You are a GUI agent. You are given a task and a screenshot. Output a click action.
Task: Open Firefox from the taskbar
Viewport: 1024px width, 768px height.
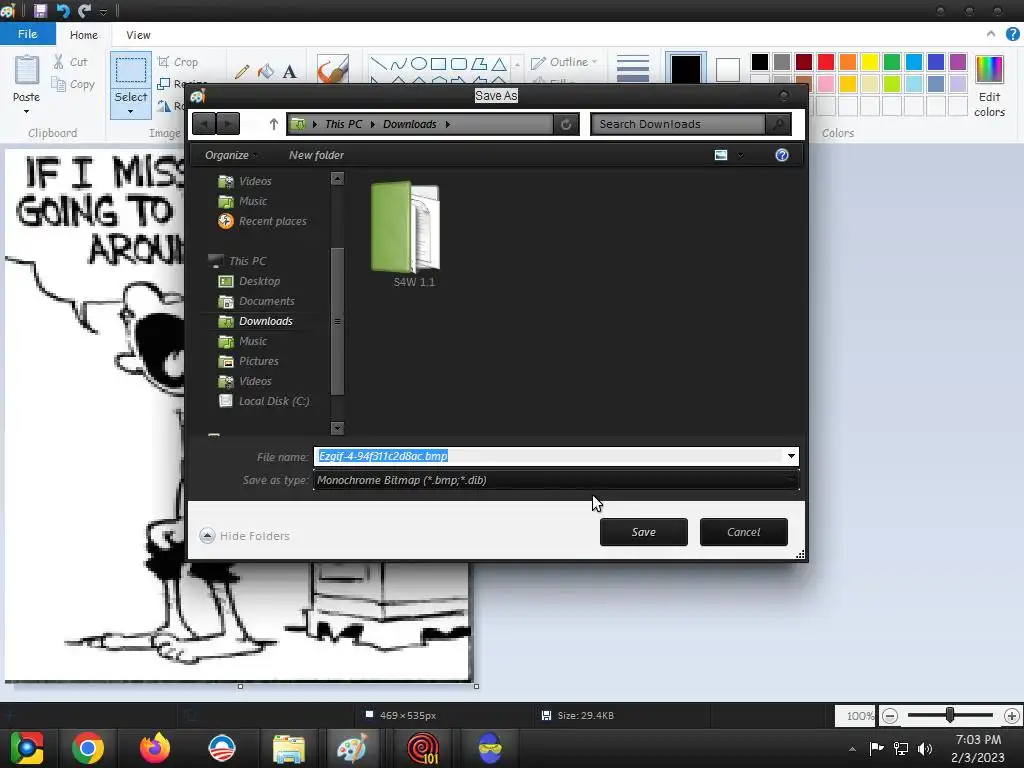[155, 748]
